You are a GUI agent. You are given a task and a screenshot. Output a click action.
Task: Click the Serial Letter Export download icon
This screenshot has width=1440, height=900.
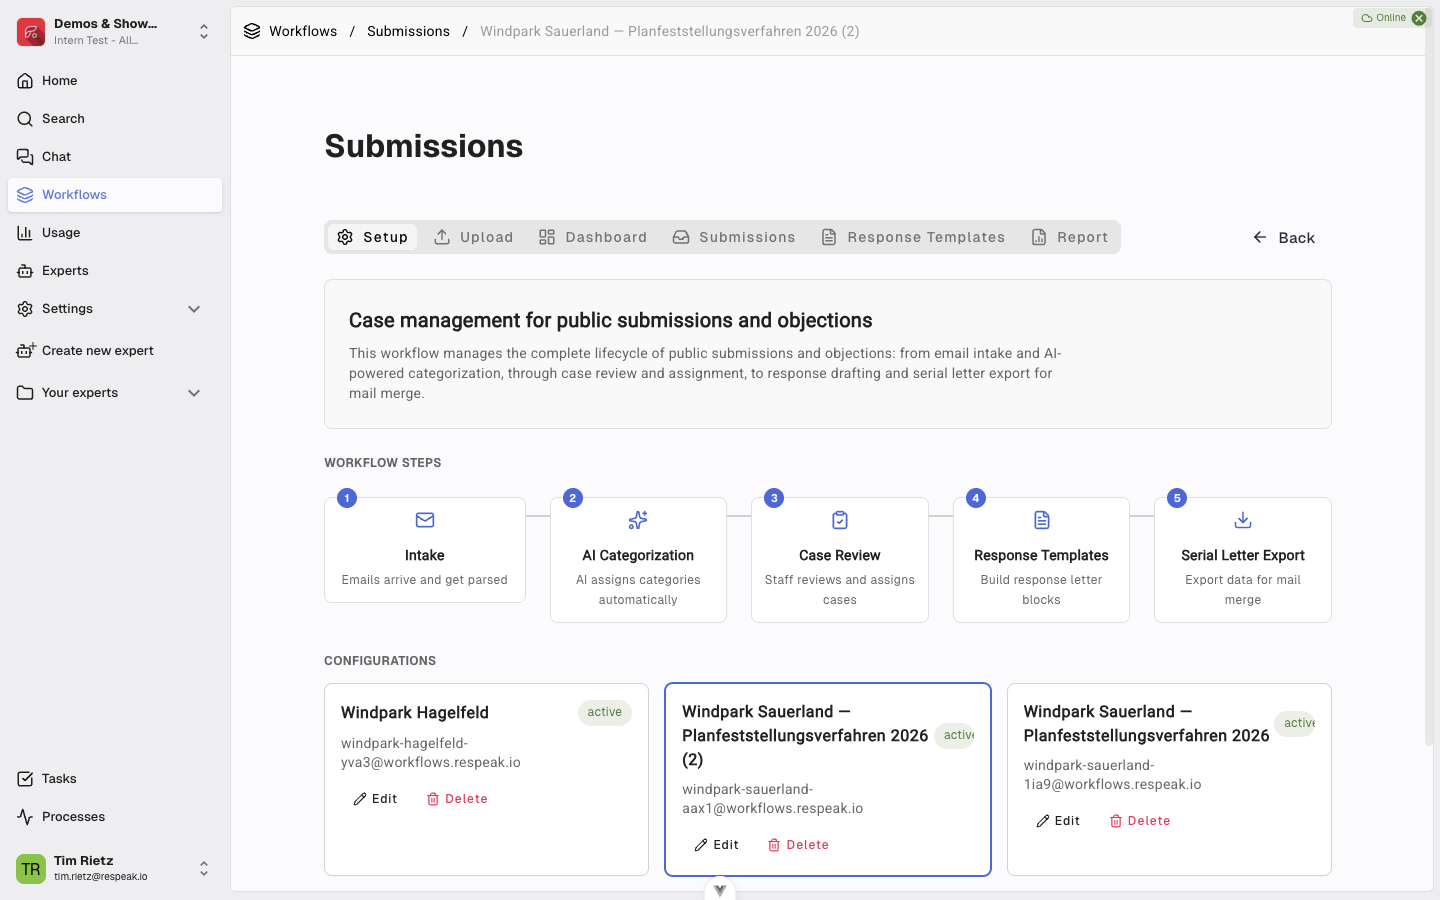tap(1243, 520)
